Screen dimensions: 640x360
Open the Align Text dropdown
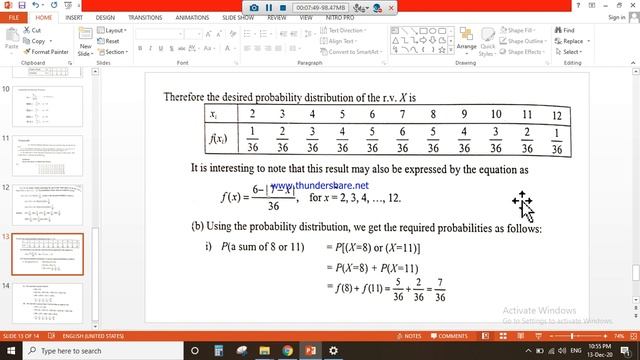(x=338, y=41)
